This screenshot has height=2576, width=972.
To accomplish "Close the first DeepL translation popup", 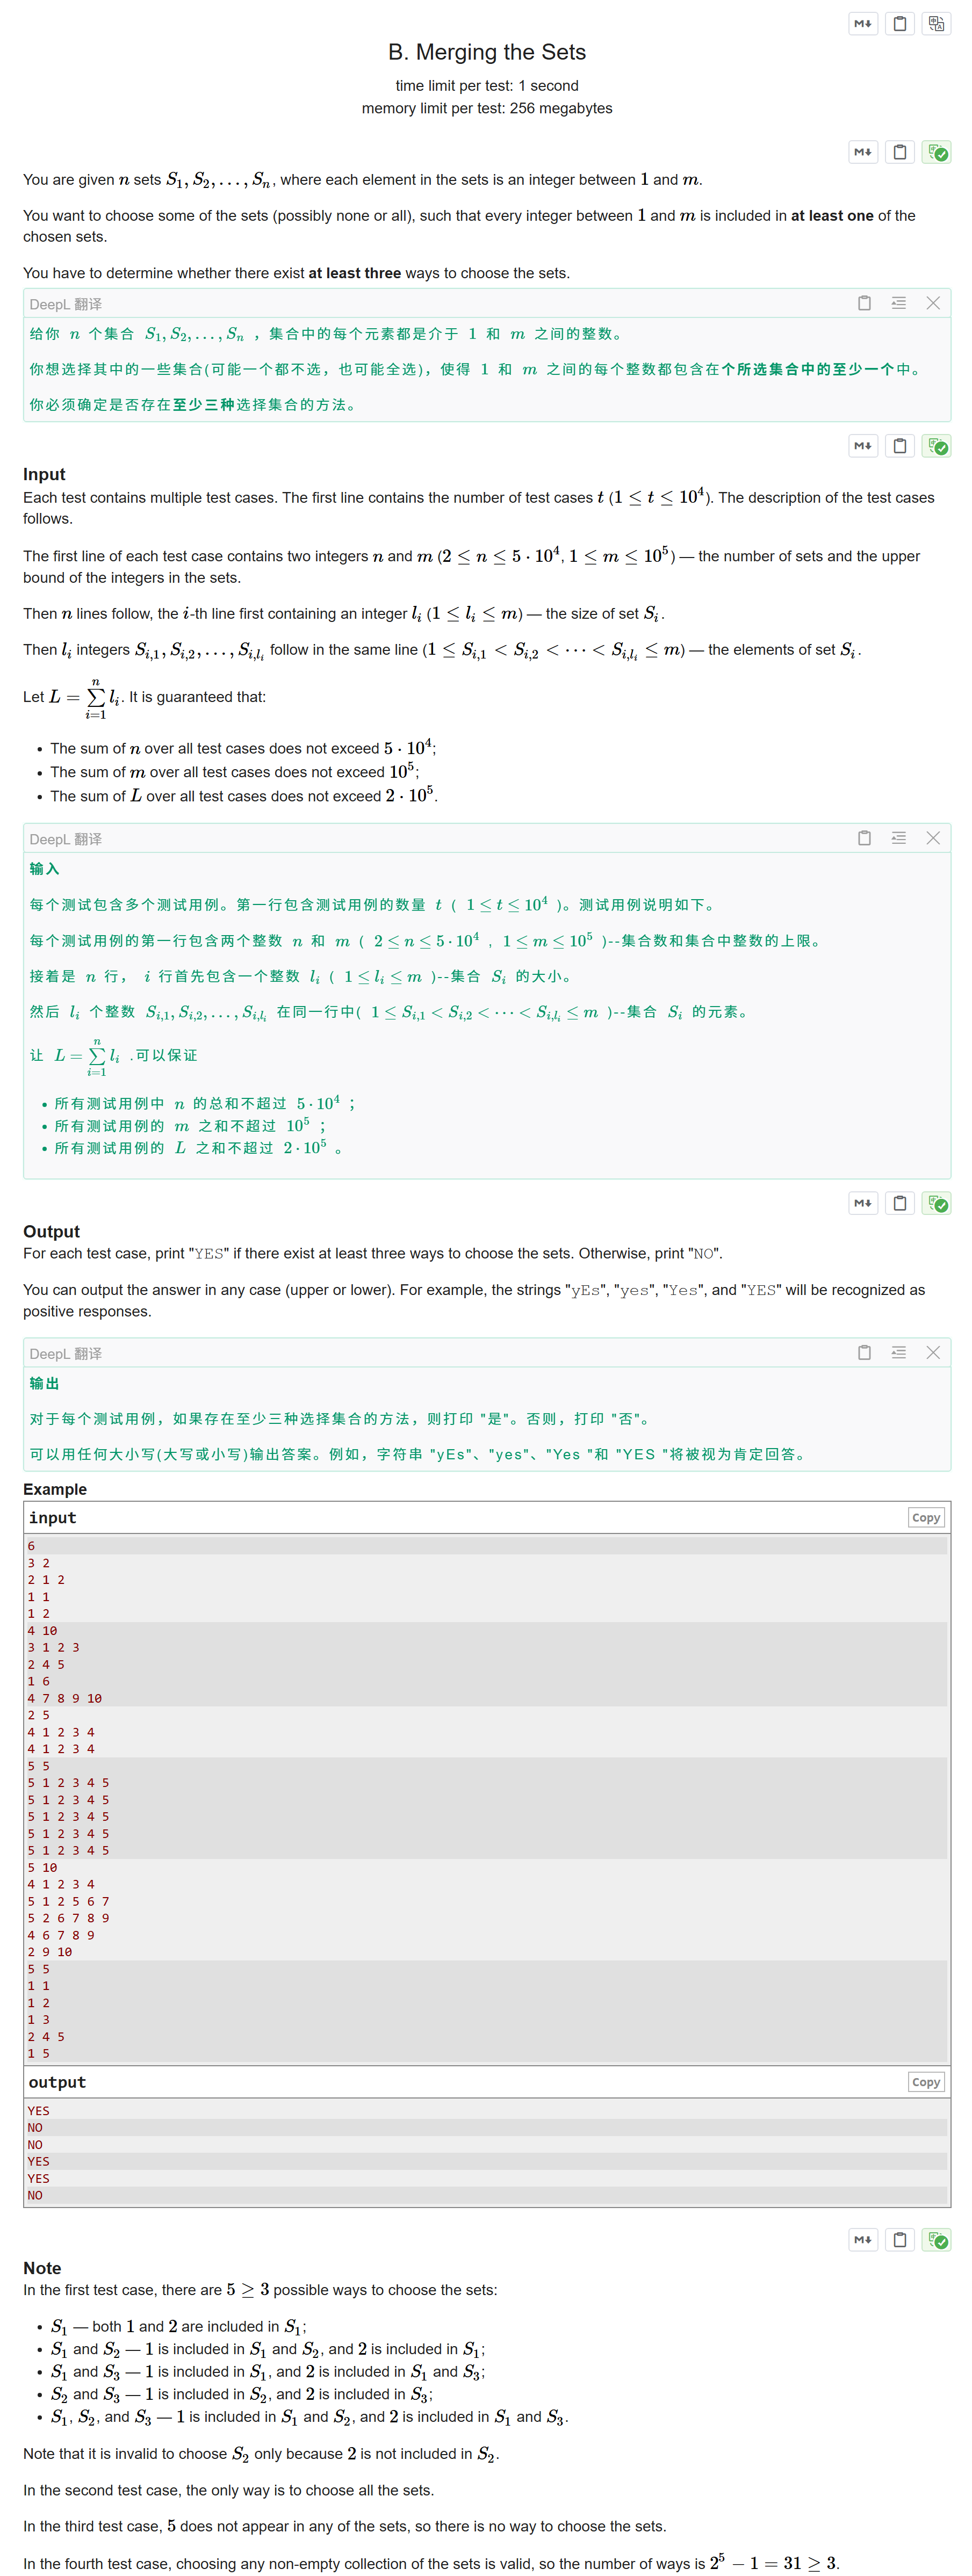I will [934, 303].
